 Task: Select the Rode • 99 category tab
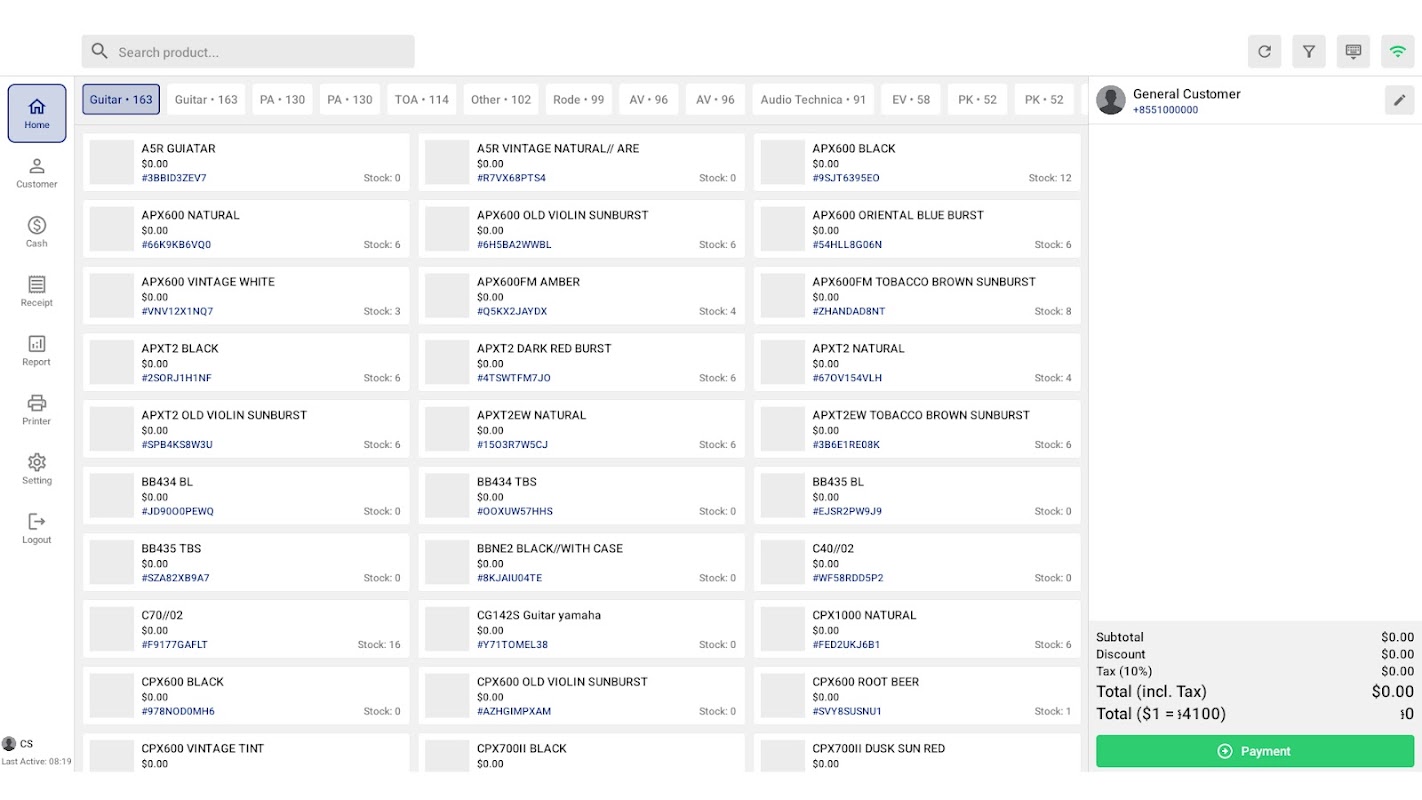coord(579,99)
